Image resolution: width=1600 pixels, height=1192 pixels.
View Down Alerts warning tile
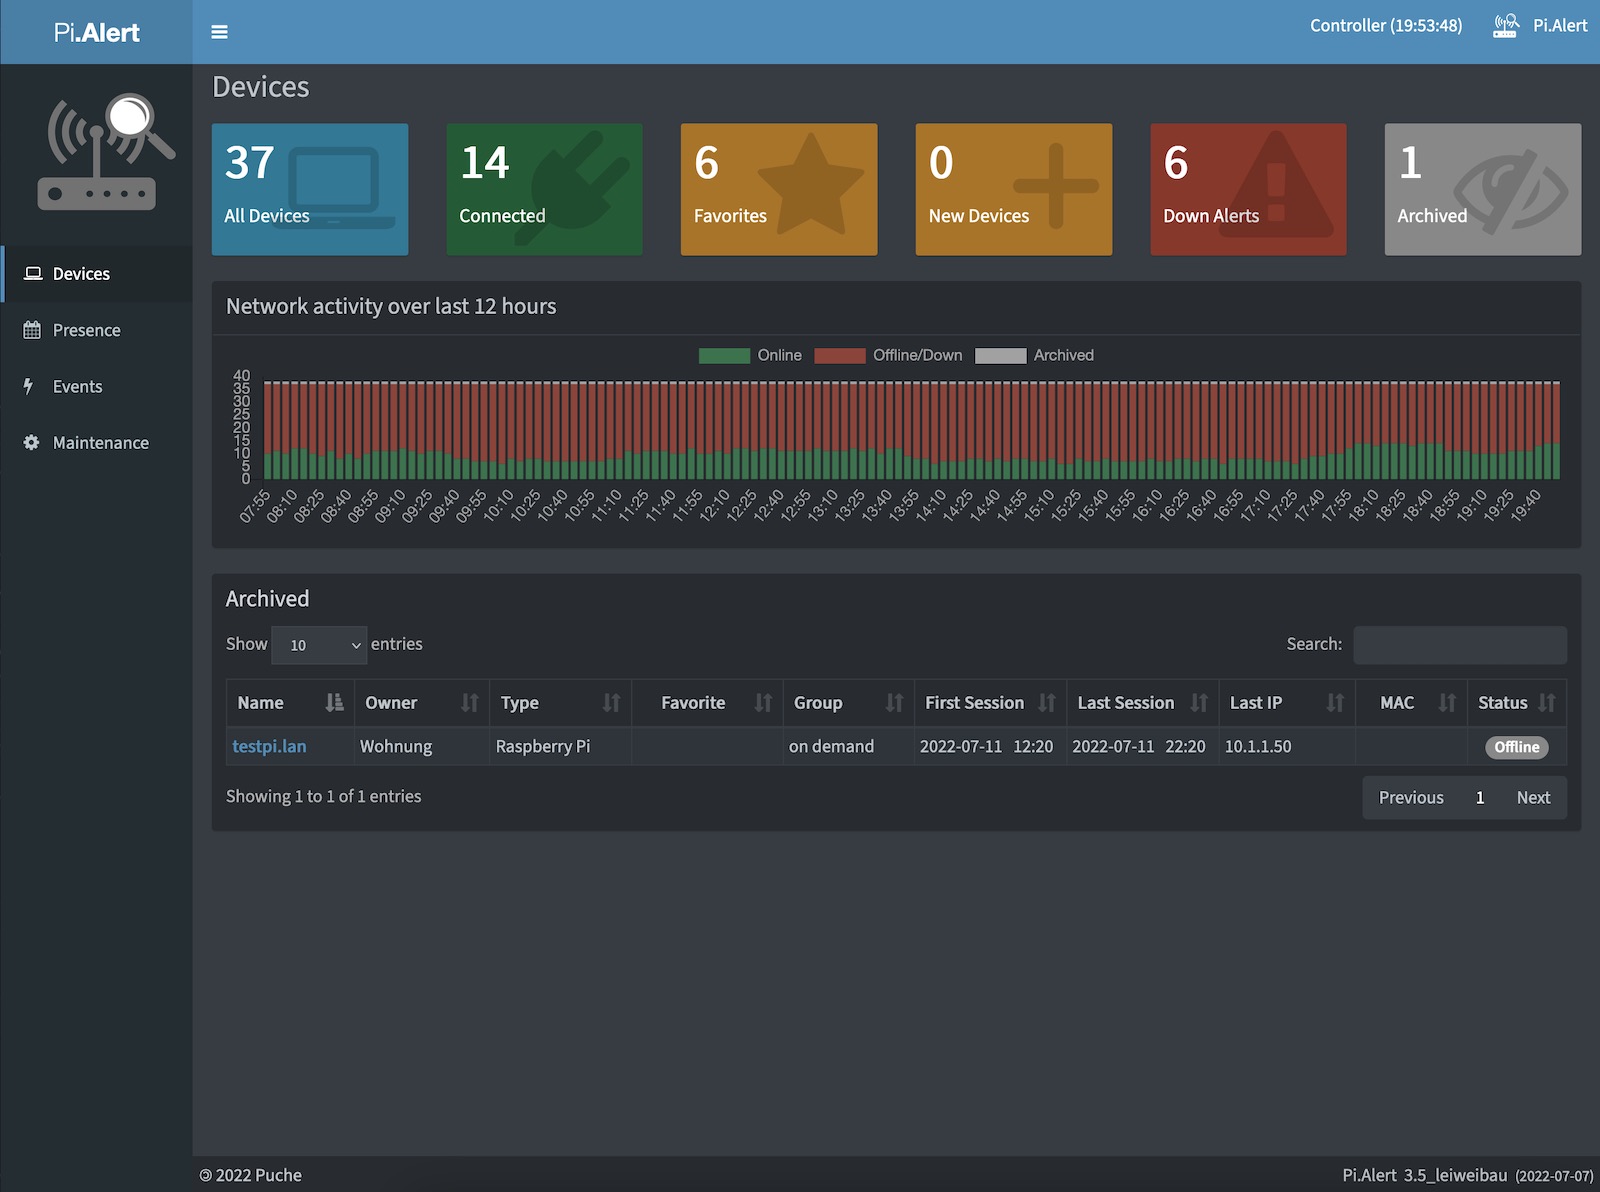(1247, 189)
